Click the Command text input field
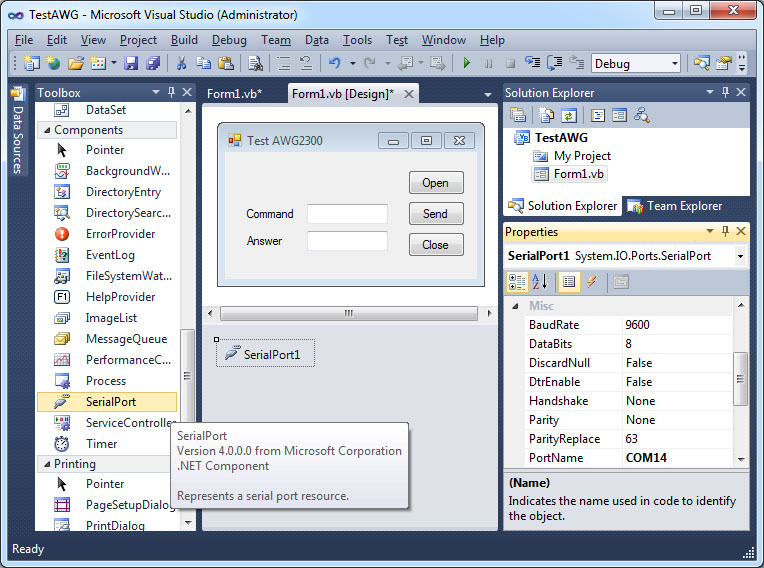 [x=347, y=214]
